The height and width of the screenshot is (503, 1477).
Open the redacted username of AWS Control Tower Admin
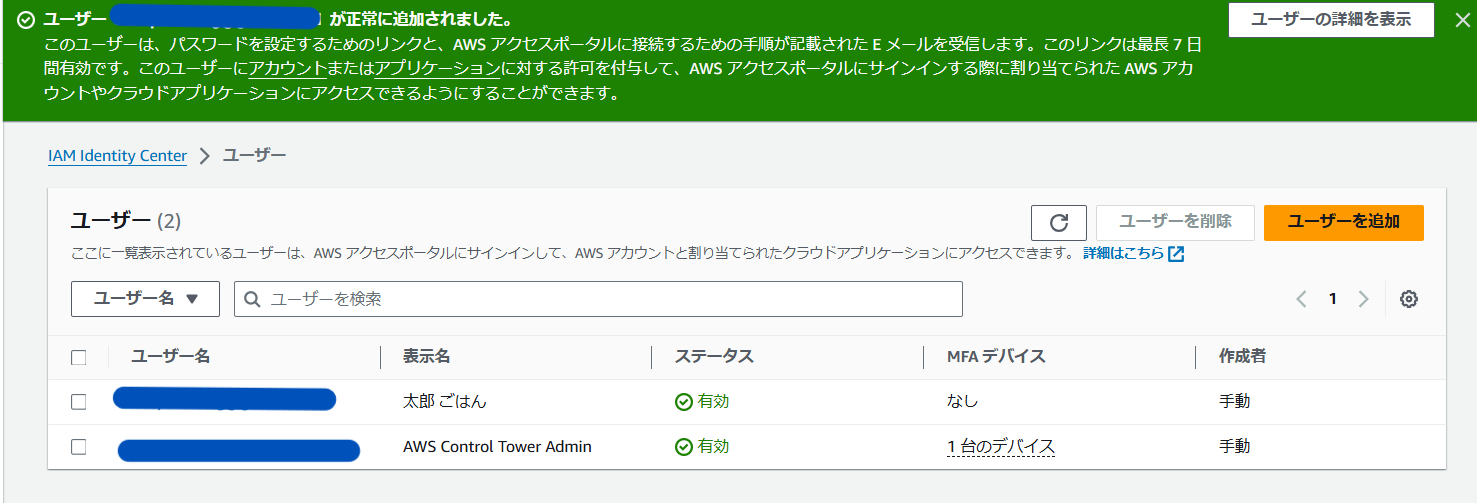[x=239, y=450]
